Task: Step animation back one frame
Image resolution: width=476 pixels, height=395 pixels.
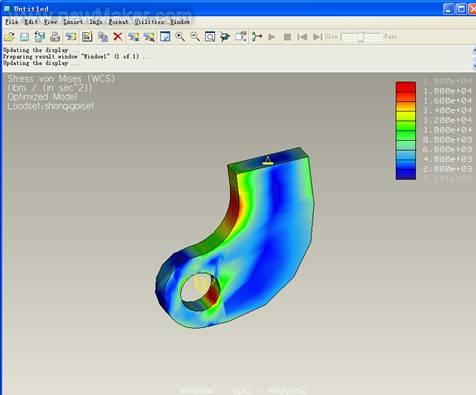Action: click(x=302, y=37)
